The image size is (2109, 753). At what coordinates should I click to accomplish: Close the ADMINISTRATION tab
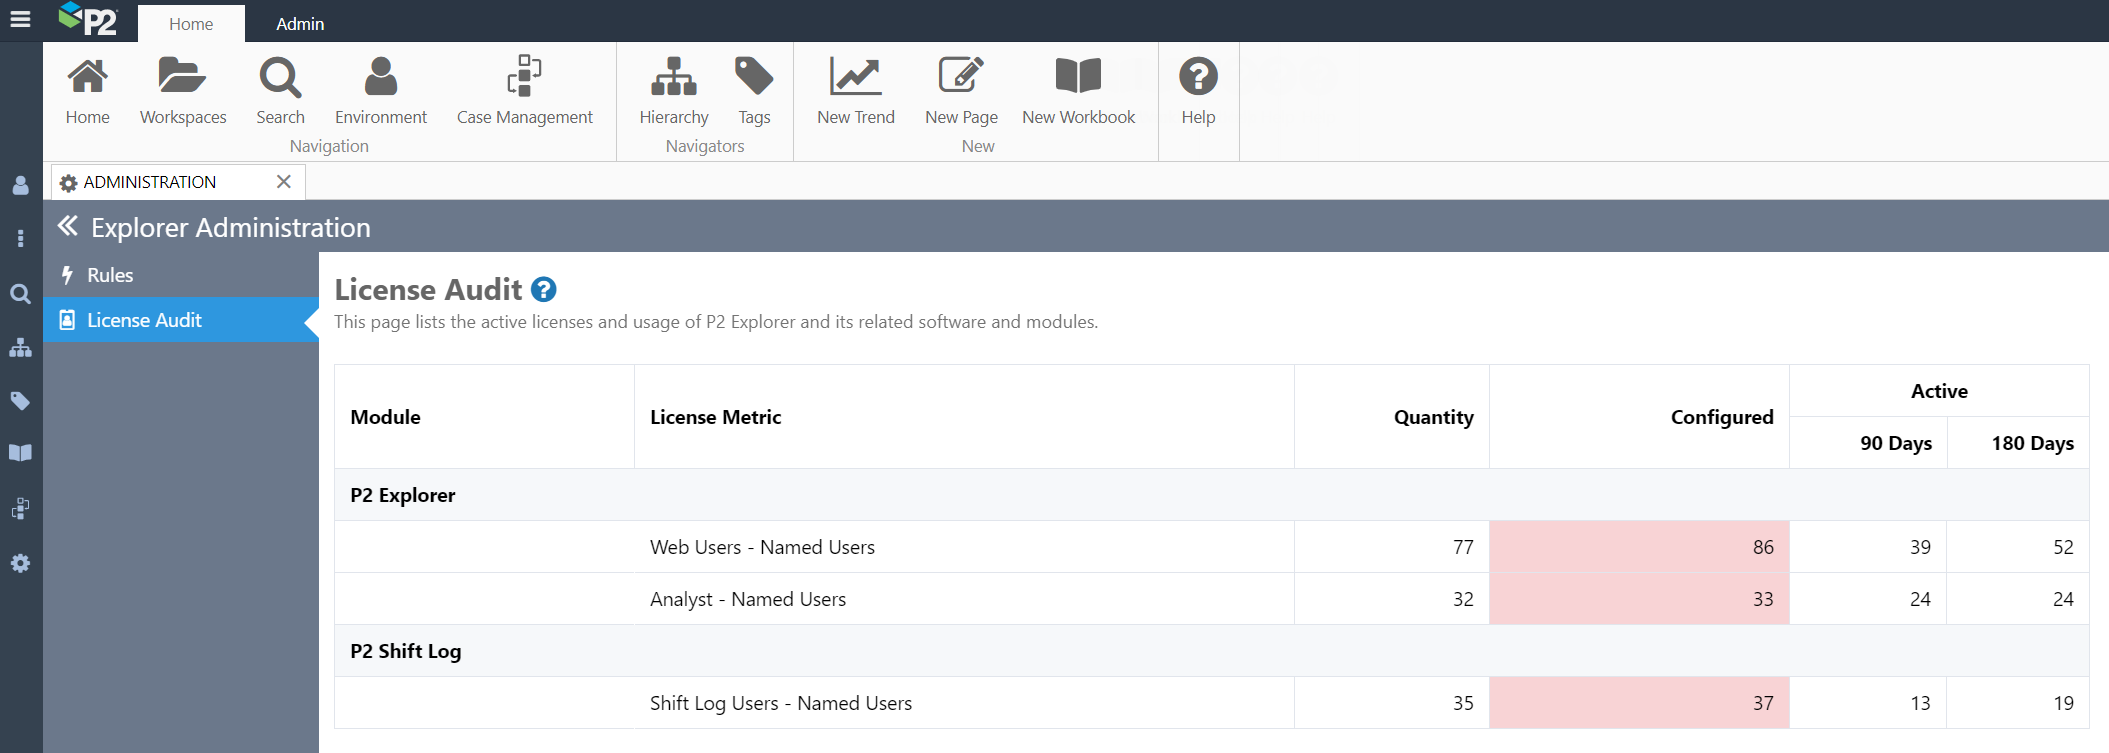pyautogui.click(x=284, y=182)
